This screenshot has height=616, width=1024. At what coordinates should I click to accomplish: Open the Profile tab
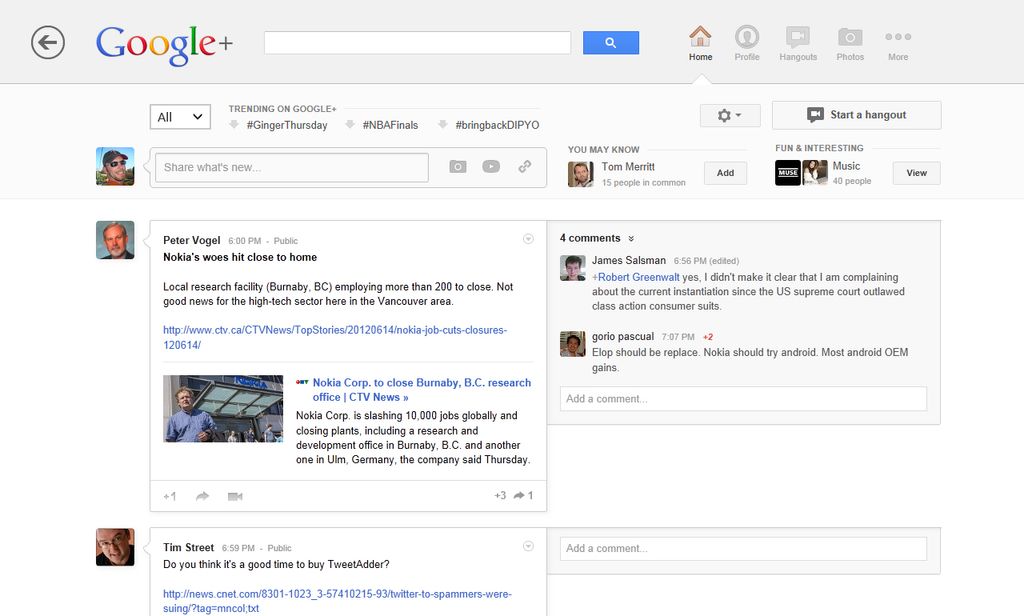746,44
